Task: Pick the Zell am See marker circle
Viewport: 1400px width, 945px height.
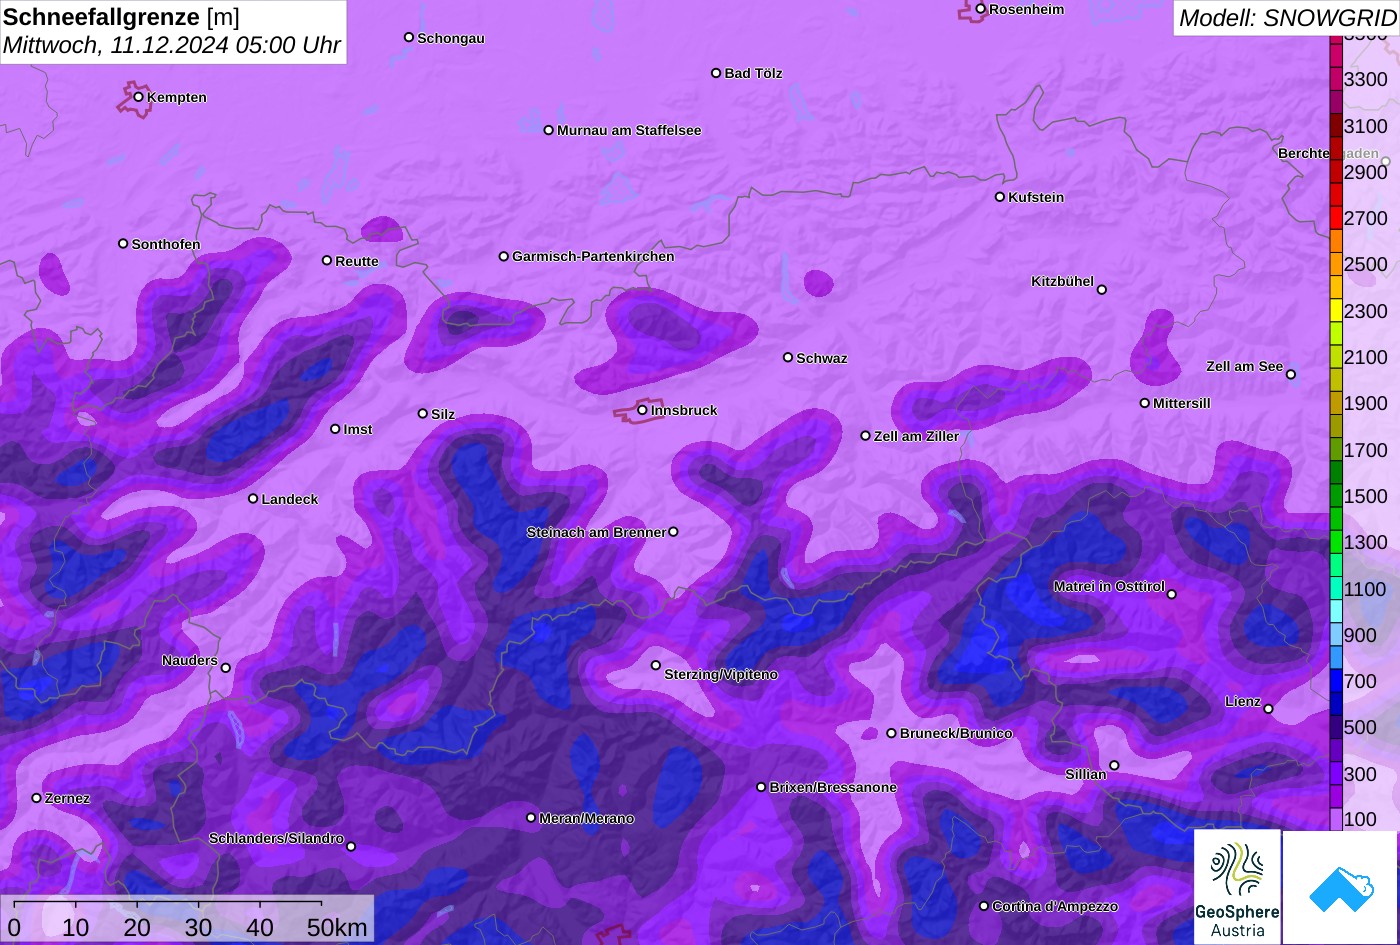Action: pyautogui.click(x=1291, y=375)
